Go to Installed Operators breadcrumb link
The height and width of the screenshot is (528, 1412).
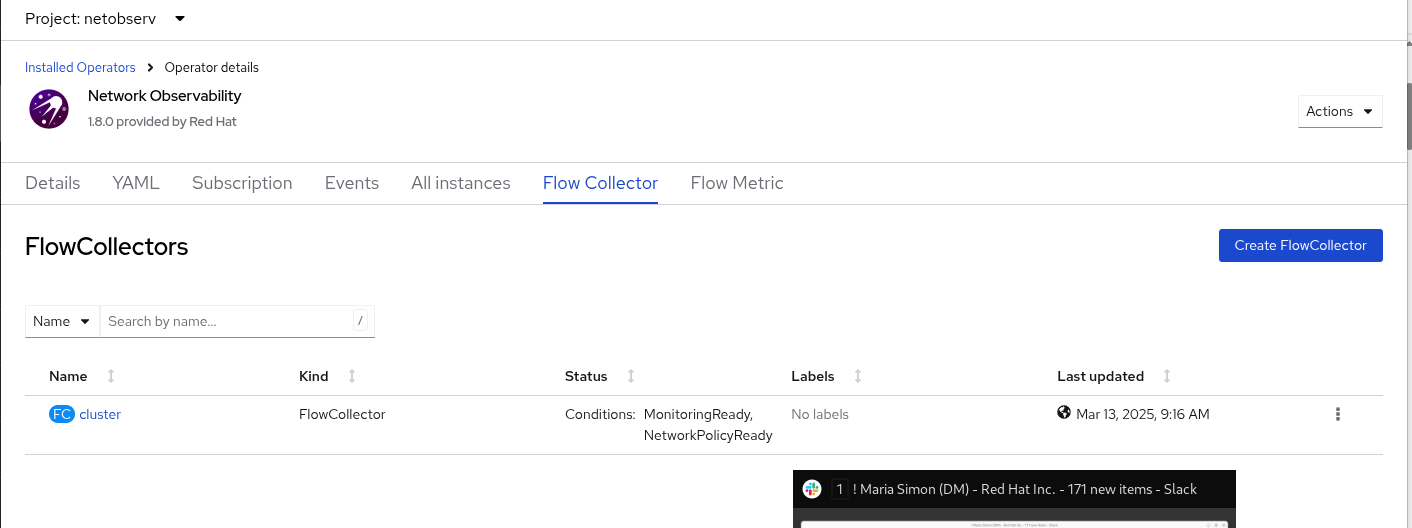[80, 67]
